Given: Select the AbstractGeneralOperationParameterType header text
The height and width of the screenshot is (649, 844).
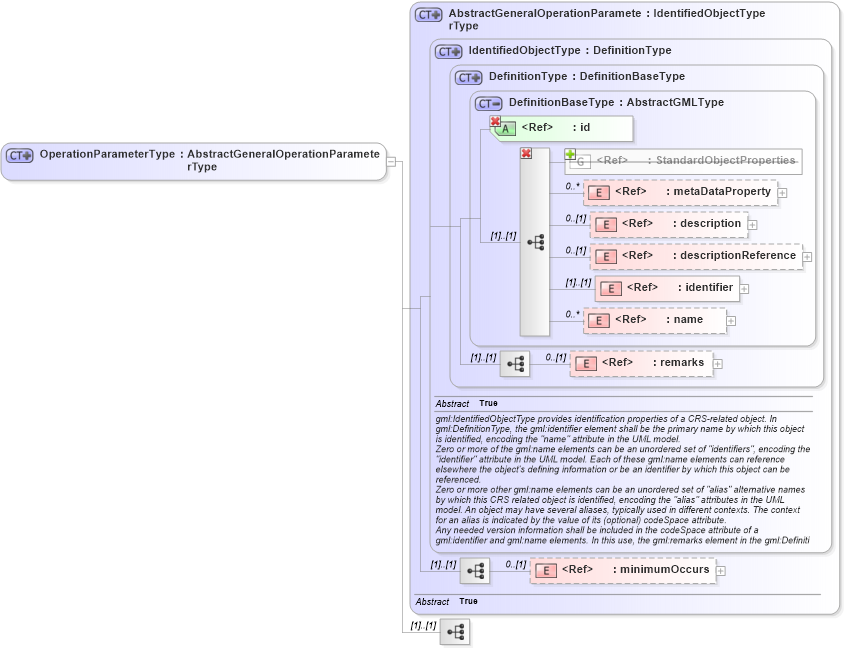Looking at the screenshot, I should point(607,19).
